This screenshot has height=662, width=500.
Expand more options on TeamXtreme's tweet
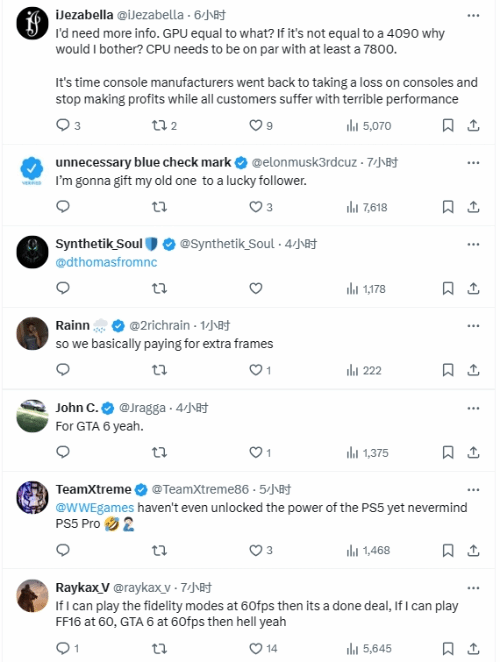(x=473, y=490)
